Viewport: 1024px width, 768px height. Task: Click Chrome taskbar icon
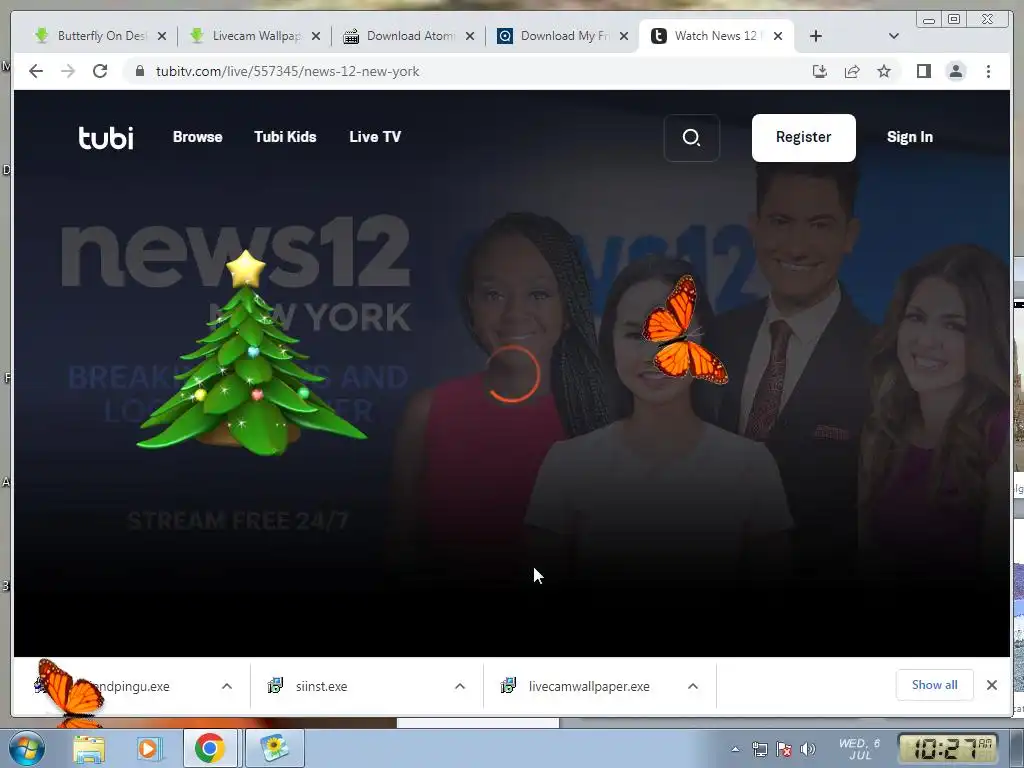[x=210, y=748]
